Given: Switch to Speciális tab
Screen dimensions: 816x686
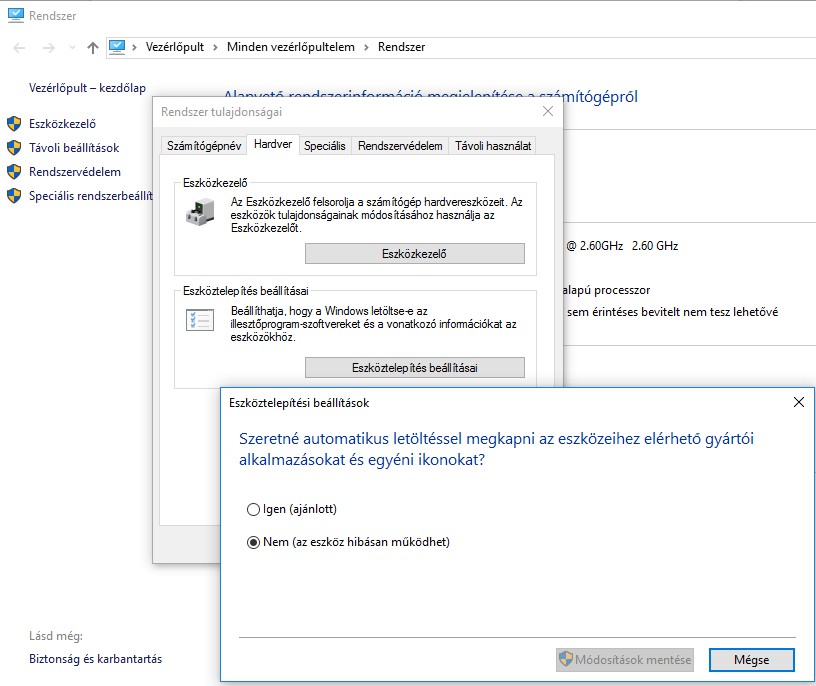Looking at the screenshot, I should [x=325, y=146].
